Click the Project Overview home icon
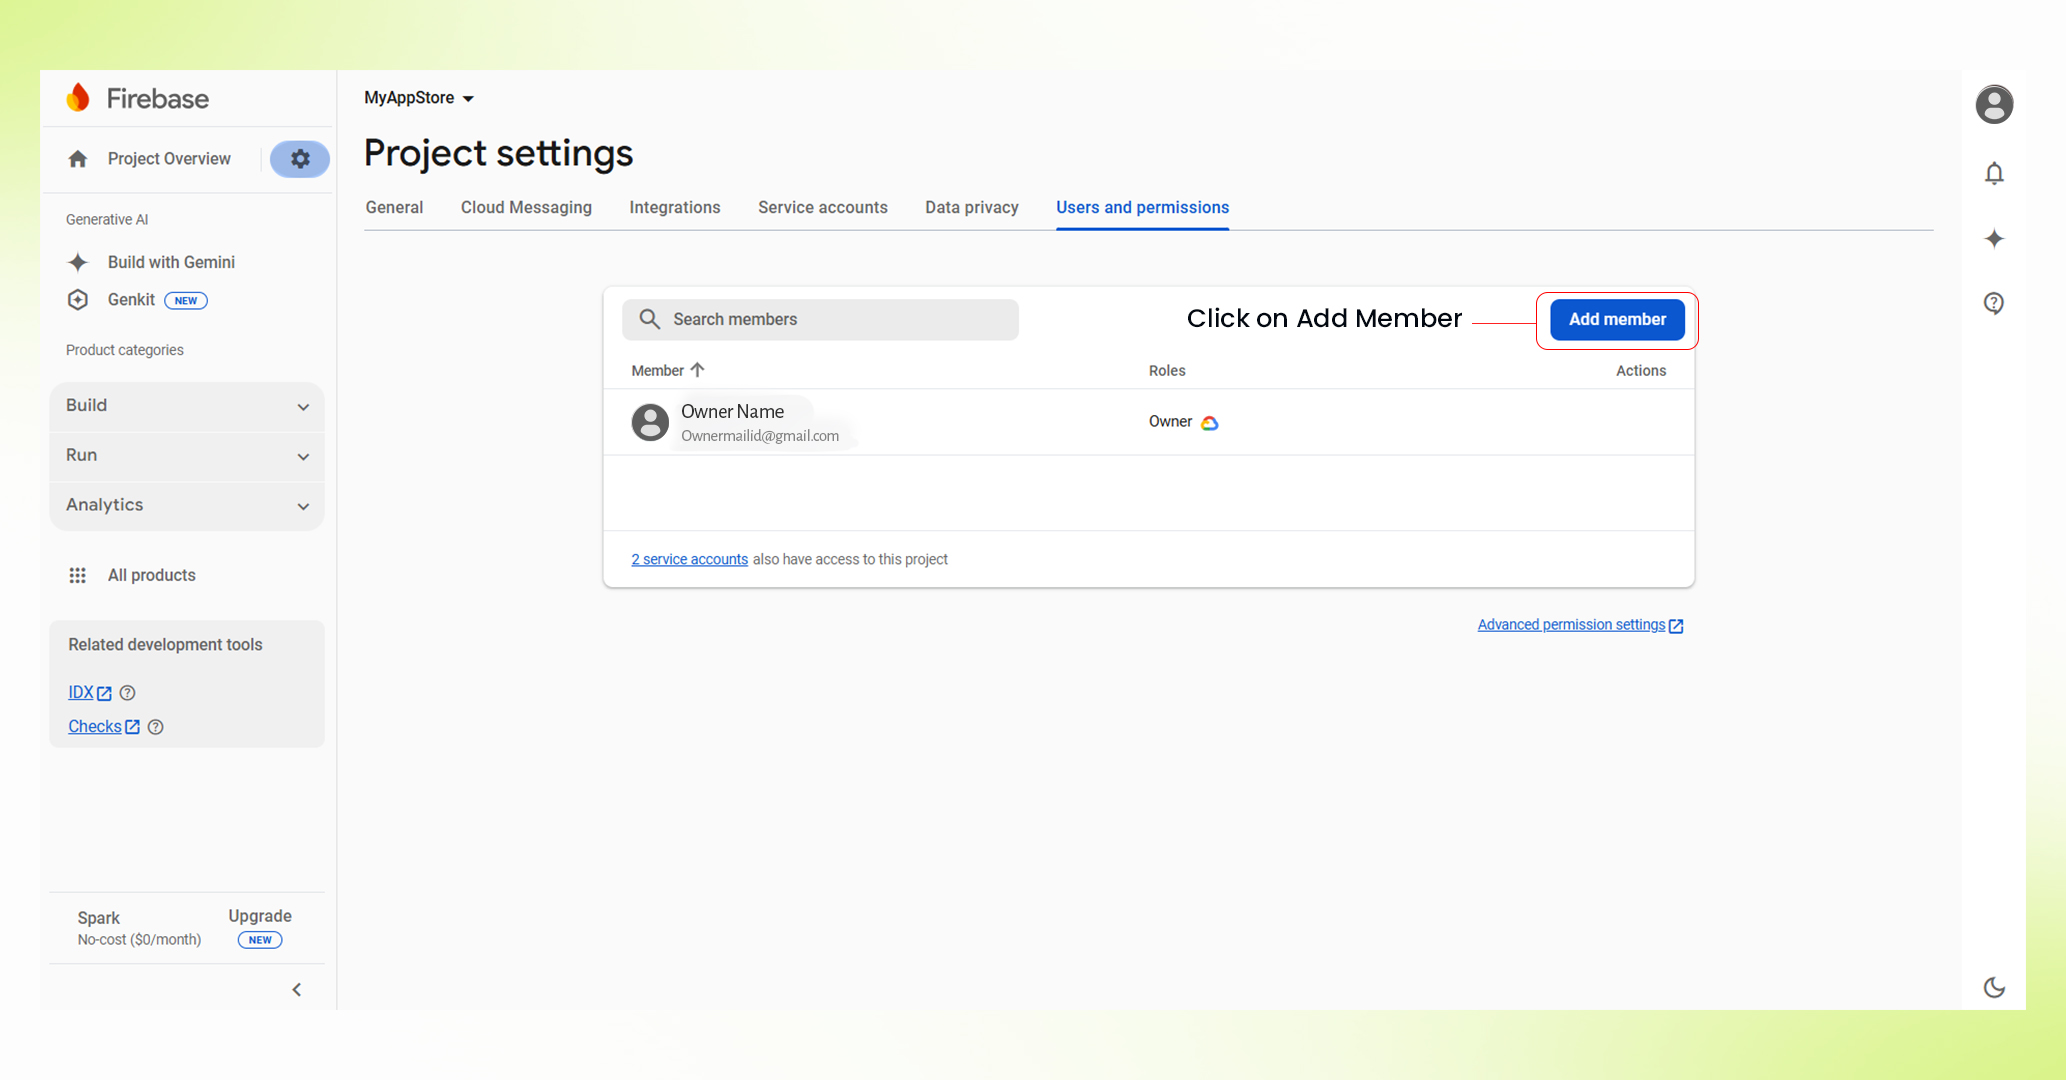Image resolution: width=2066 pixels, height=1080 pixels. (x=78, y=158)
